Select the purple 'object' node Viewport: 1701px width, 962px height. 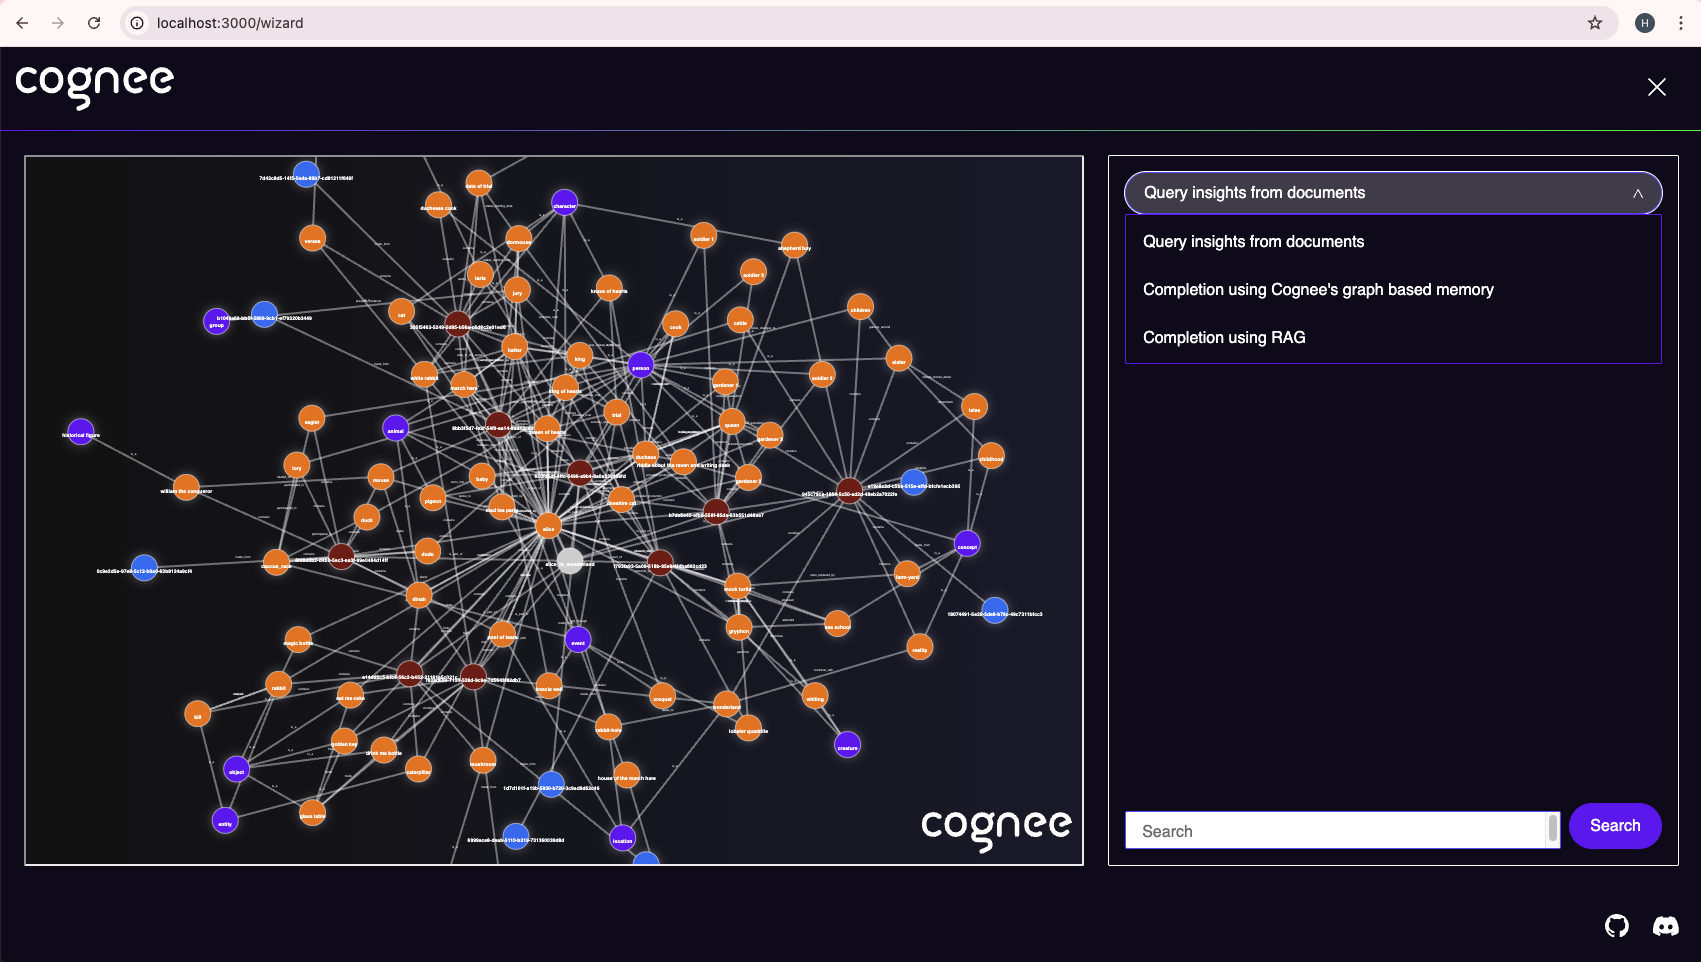(237, 769)
